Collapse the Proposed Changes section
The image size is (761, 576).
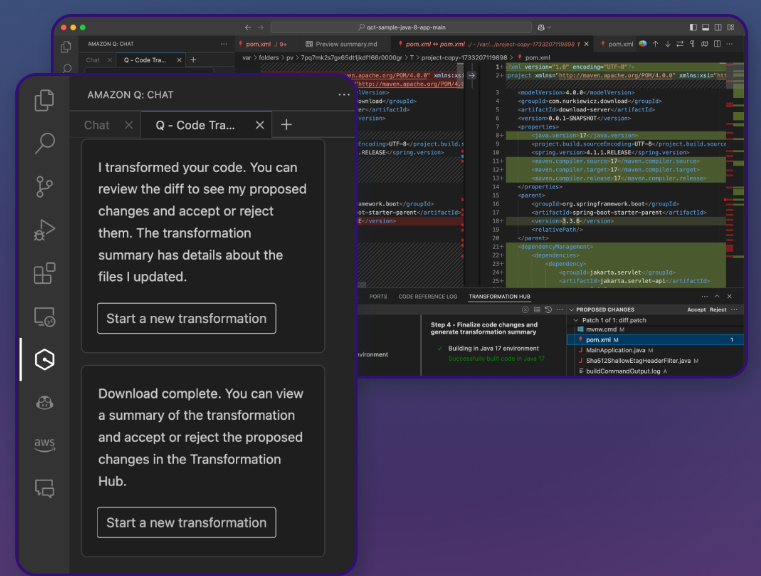[x=571, y=309]
